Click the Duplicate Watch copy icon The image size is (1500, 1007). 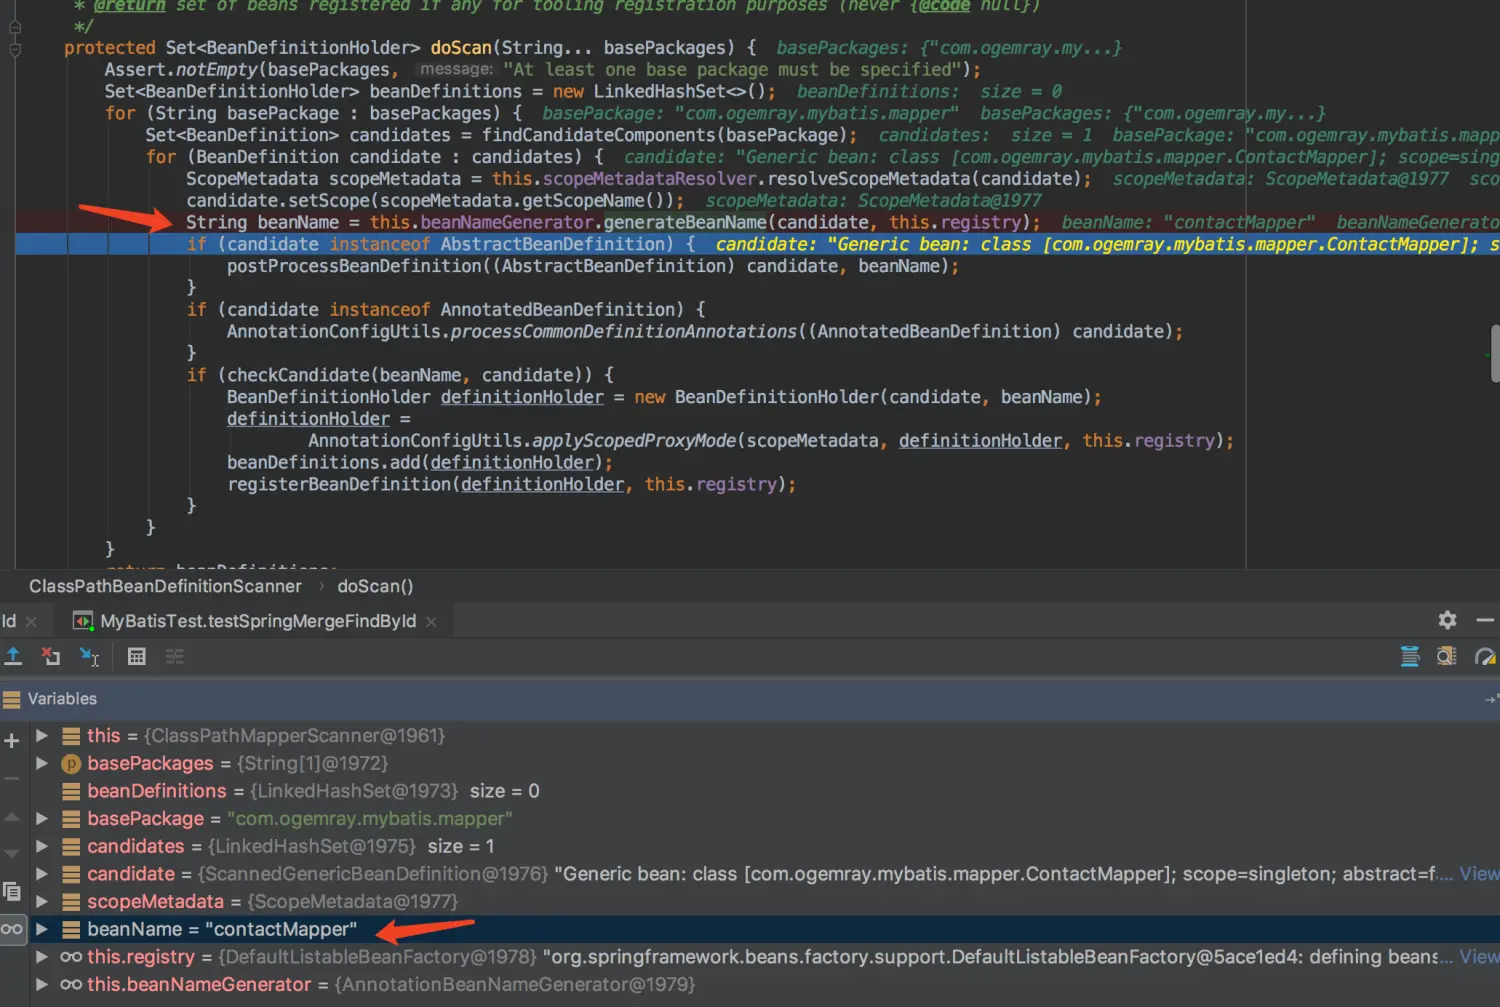click(x=12, y=890)
